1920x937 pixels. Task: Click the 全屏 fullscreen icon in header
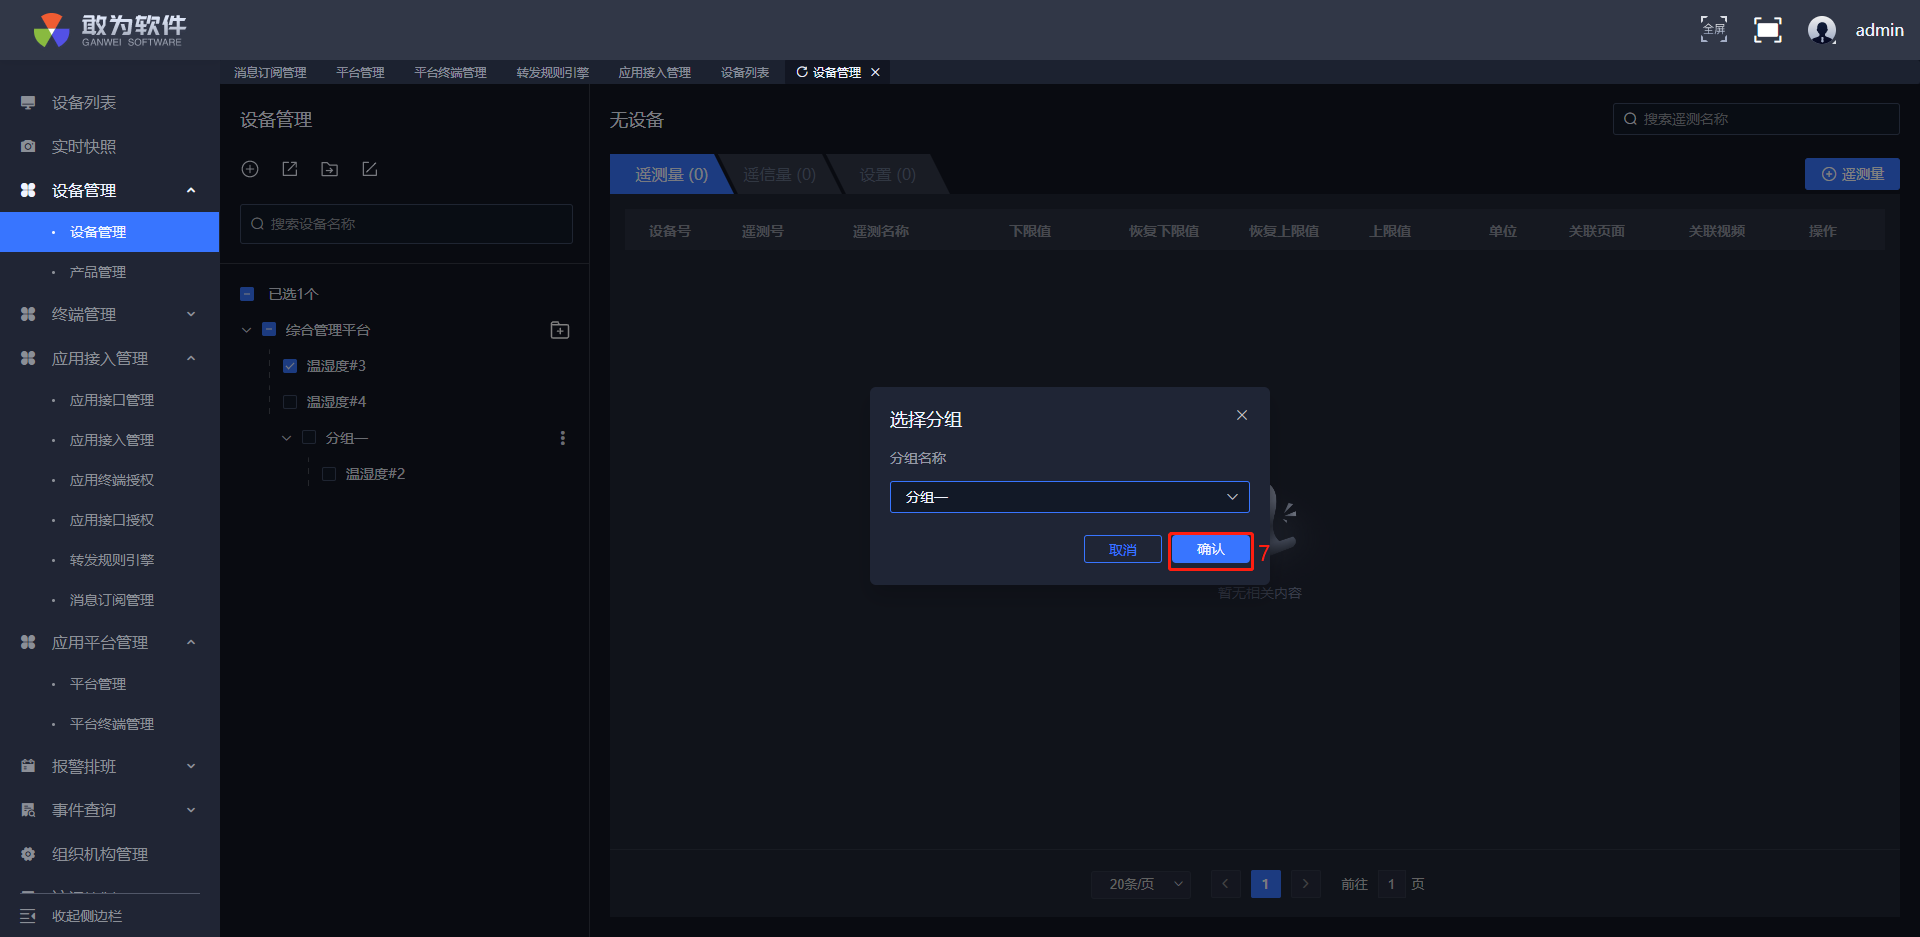(x=1714, y=30)
